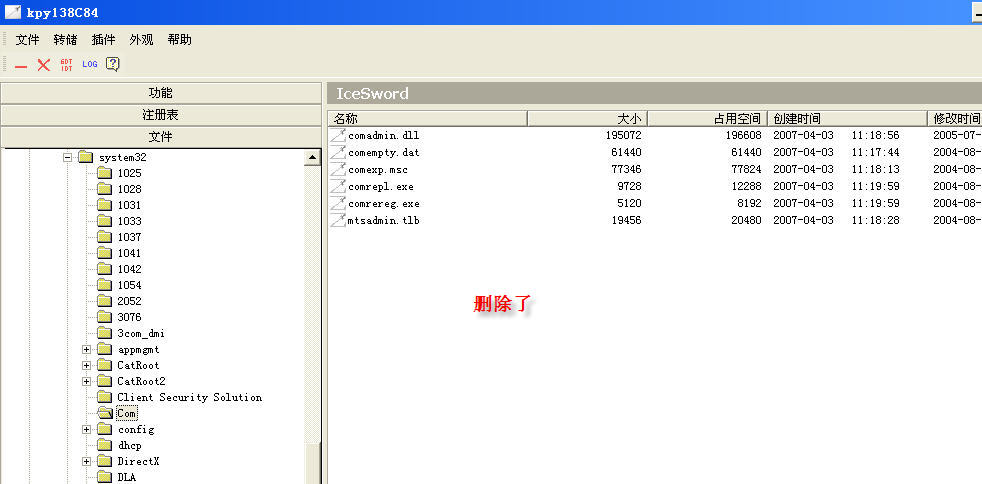Select the 3076 folder
The image size is (982, 484).
click(129, 317)
